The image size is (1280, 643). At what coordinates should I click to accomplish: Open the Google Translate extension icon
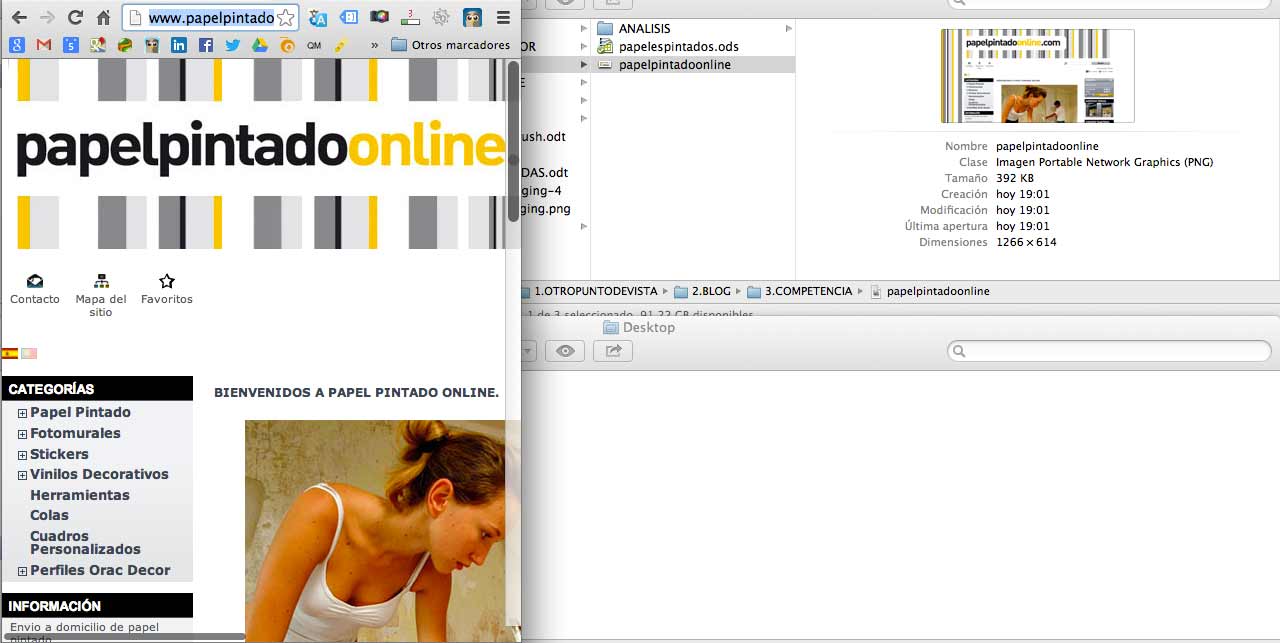(x=318, y=17)
